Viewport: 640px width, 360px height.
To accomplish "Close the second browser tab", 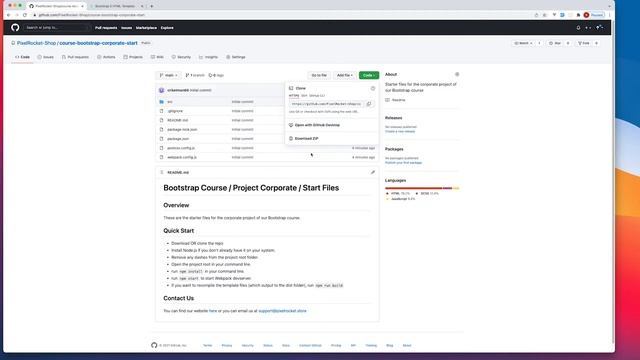I will pyautogui.click(x=142, y=6).
